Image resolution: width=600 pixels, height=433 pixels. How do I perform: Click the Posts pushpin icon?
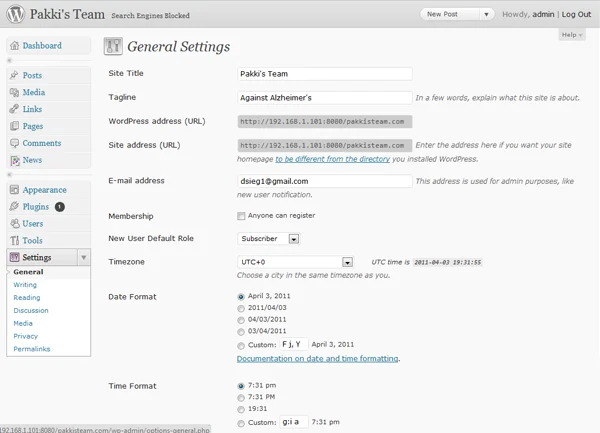pos(14,75)
